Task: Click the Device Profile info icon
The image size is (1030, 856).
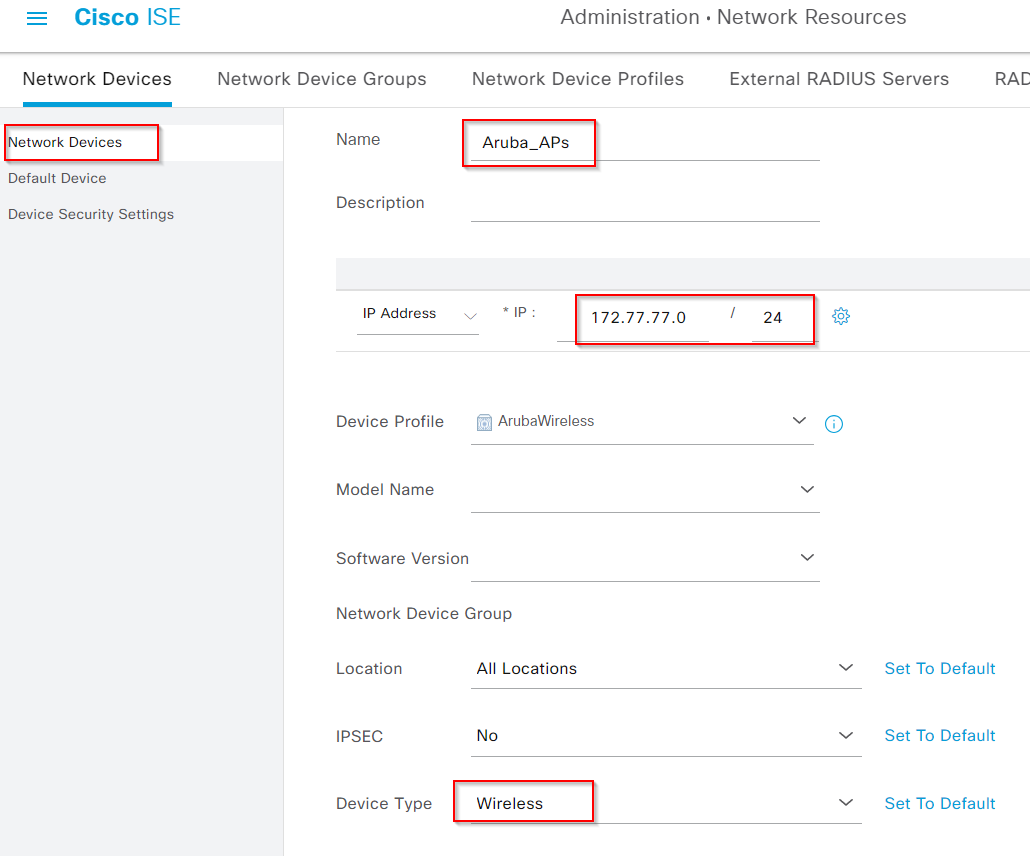Action: click(834, 424)
